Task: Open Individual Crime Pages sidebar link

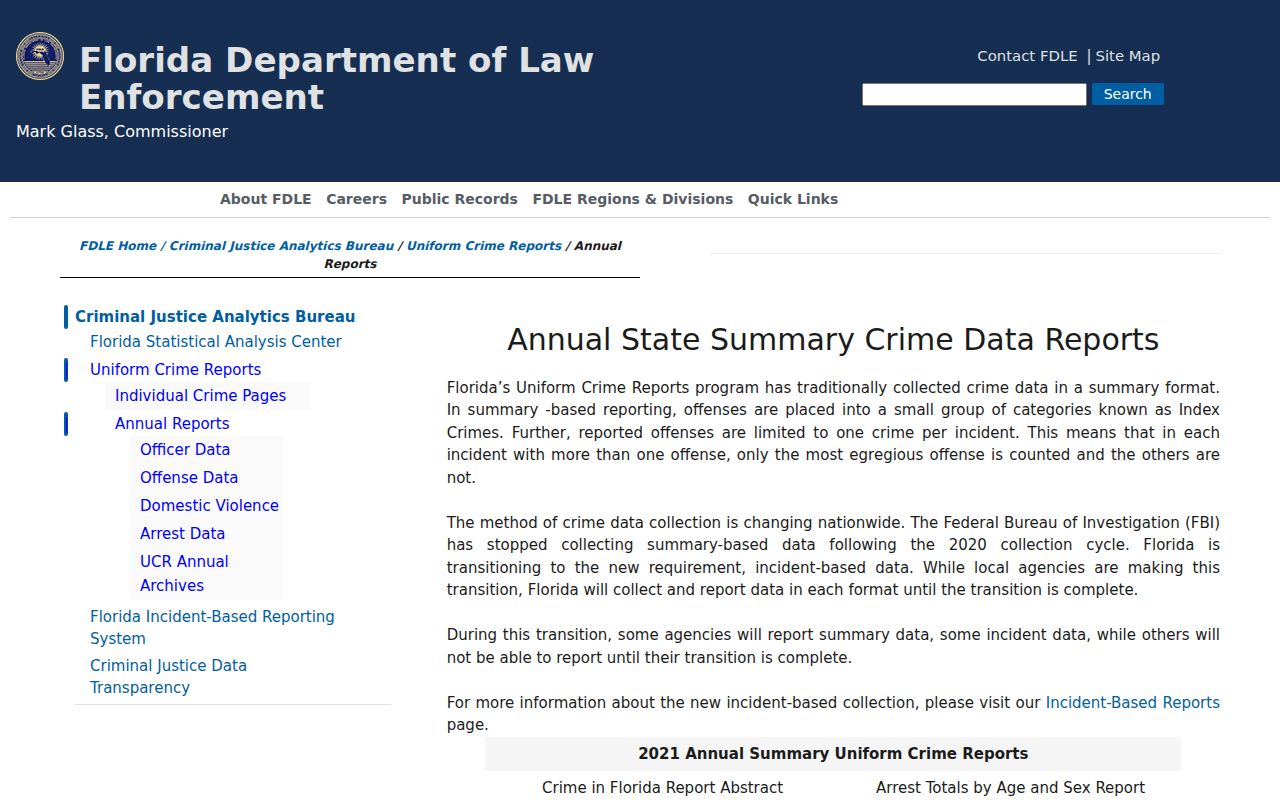Action: click(x=200, y=396)
